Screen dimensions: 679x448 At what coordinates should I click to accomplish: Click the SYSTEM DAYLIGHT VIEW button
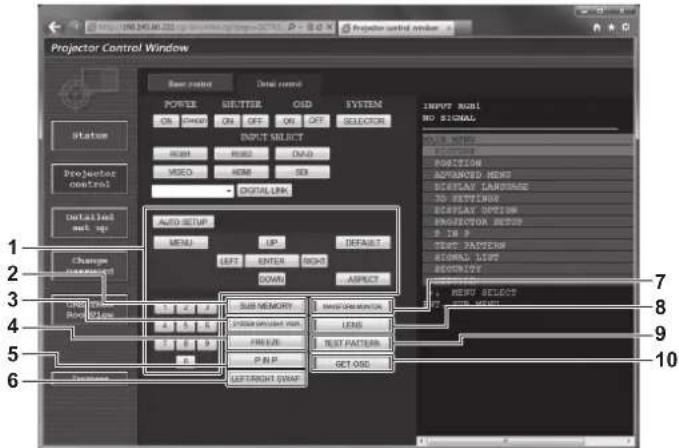266,324
